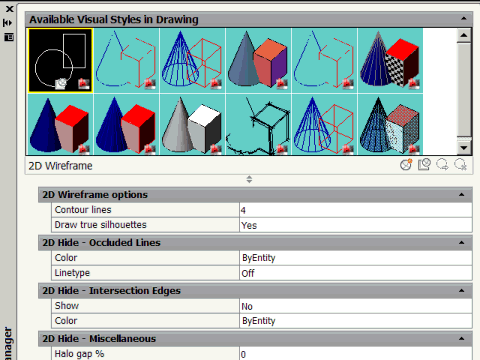480x360 pixels.
Task: Click Apply Selected Visual Style to Viewport icon
Action: (424, 165)
